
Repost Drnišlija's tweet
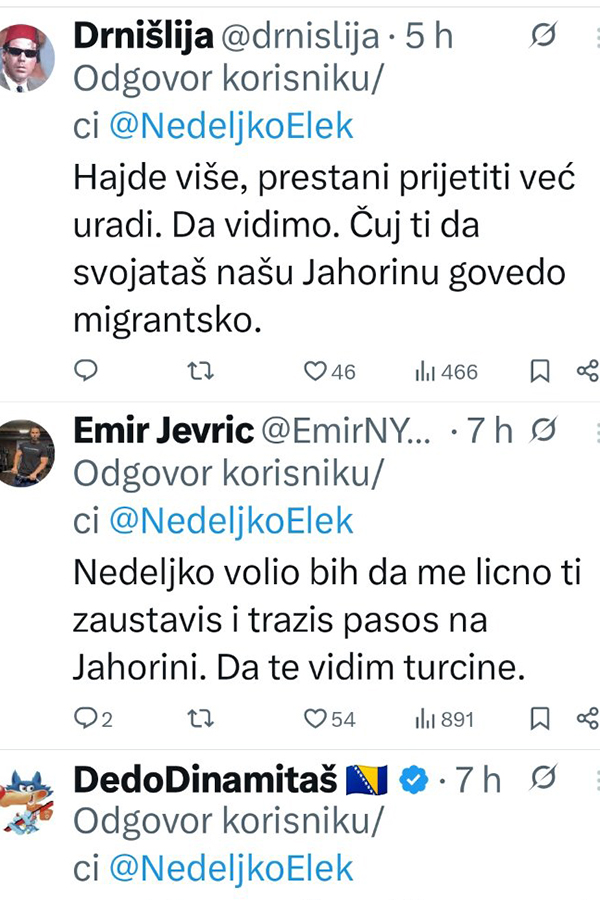[201, 371]
